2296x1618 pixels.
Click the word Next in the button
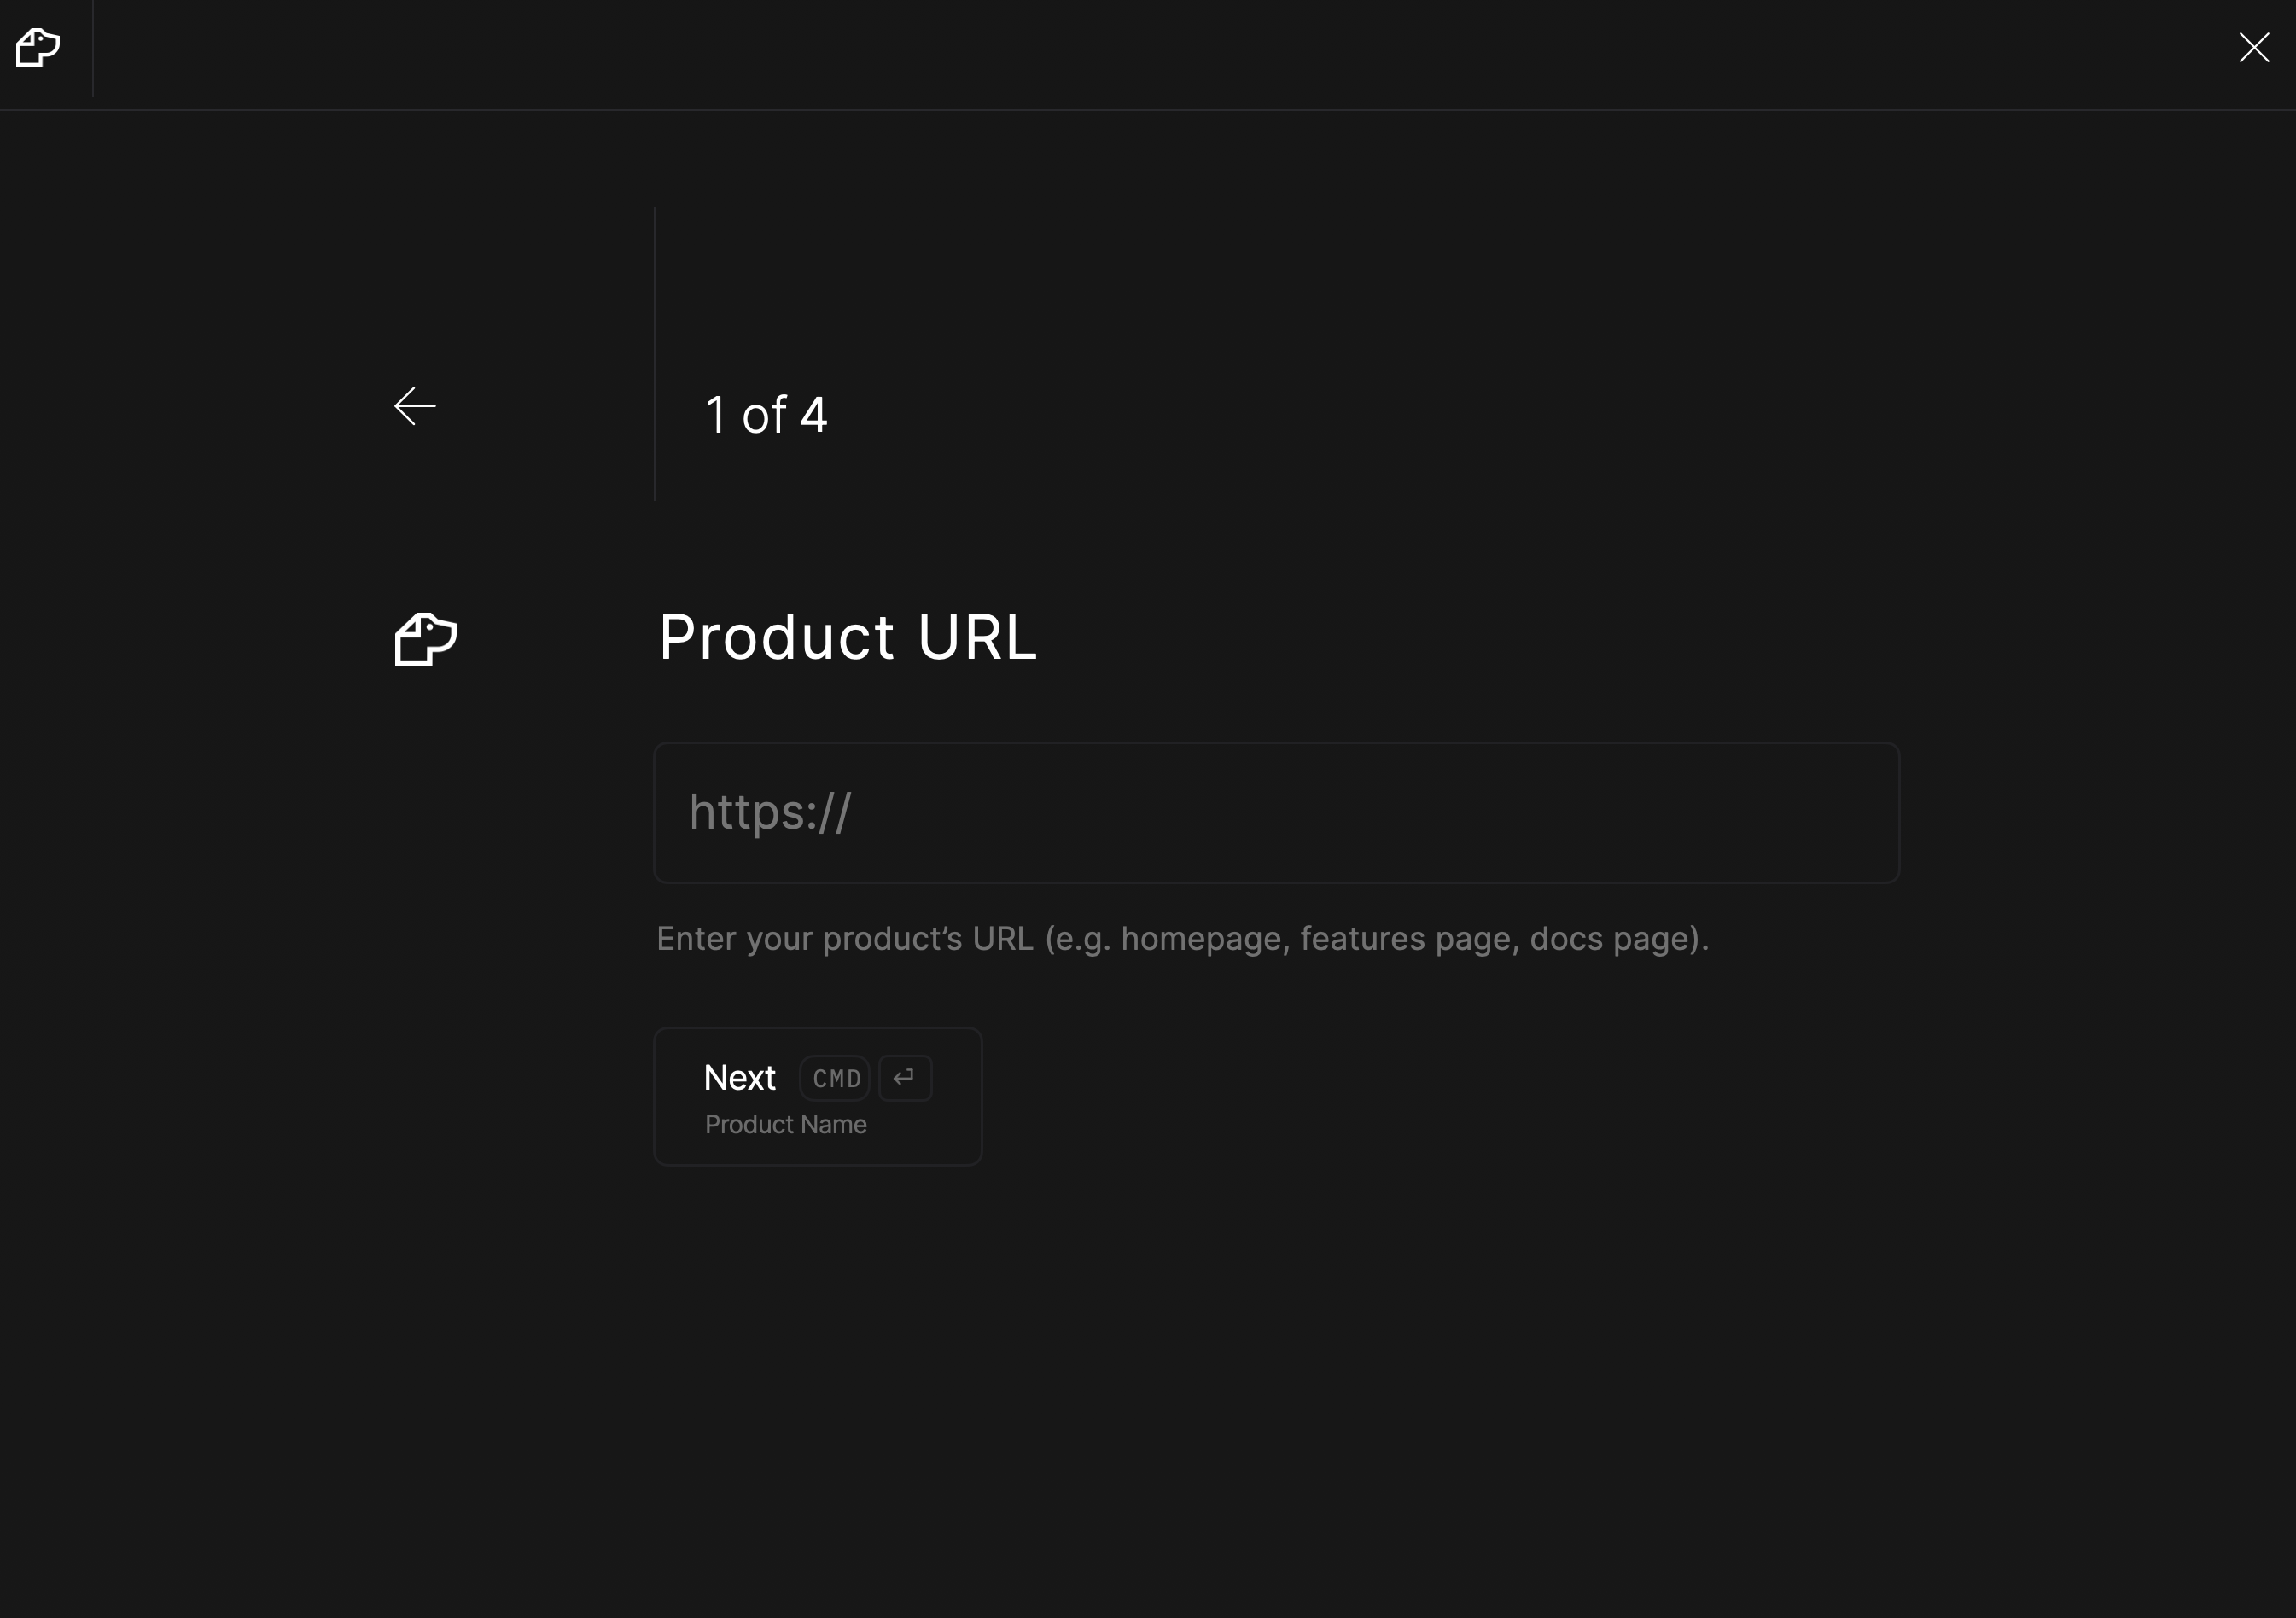click(739, 1078)
